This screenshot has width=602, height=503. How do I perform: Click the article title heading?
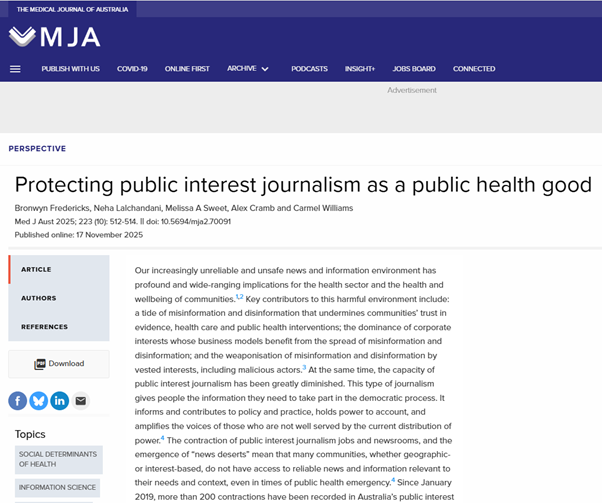(303, 185)
